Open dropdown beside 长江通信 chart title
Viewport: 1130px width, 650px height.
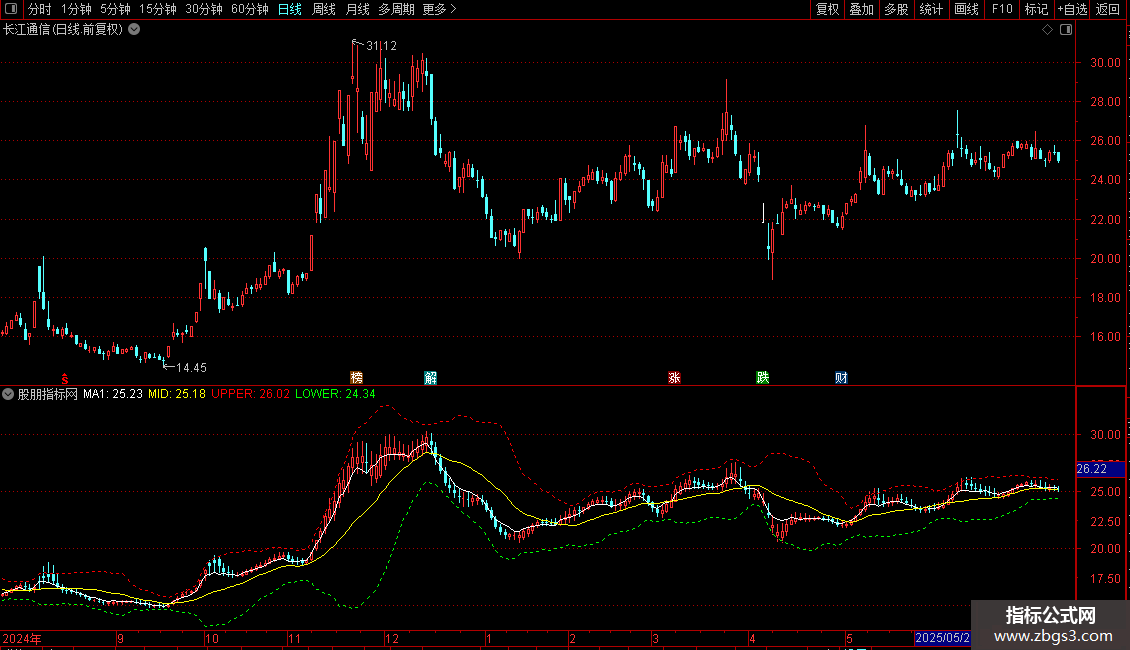click(134, 30)
